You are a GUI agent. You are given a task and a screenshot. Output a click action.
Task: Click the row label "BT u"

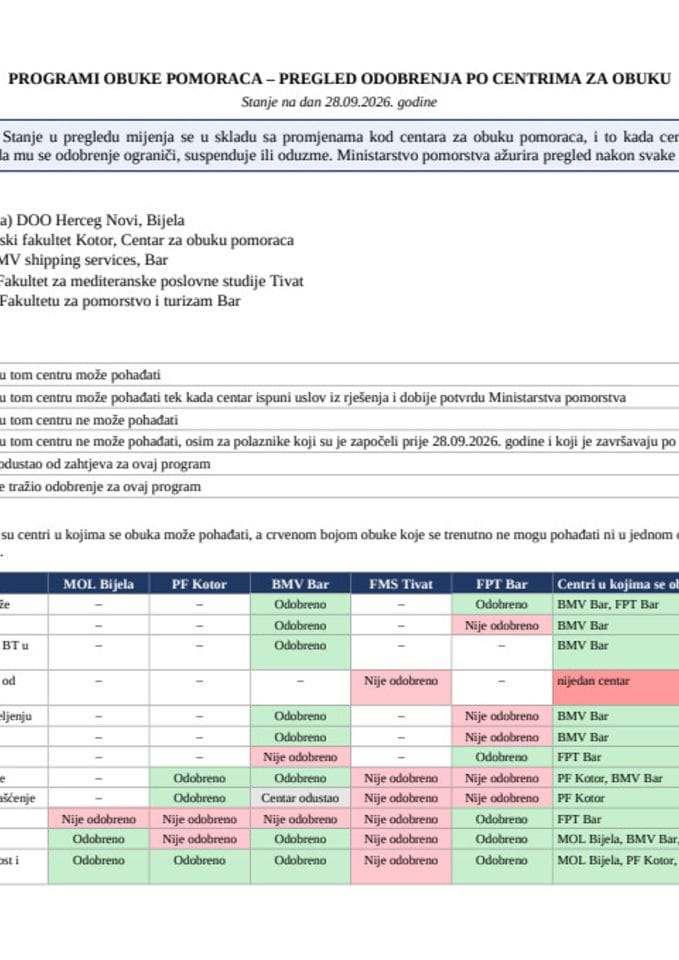(15, 645)
